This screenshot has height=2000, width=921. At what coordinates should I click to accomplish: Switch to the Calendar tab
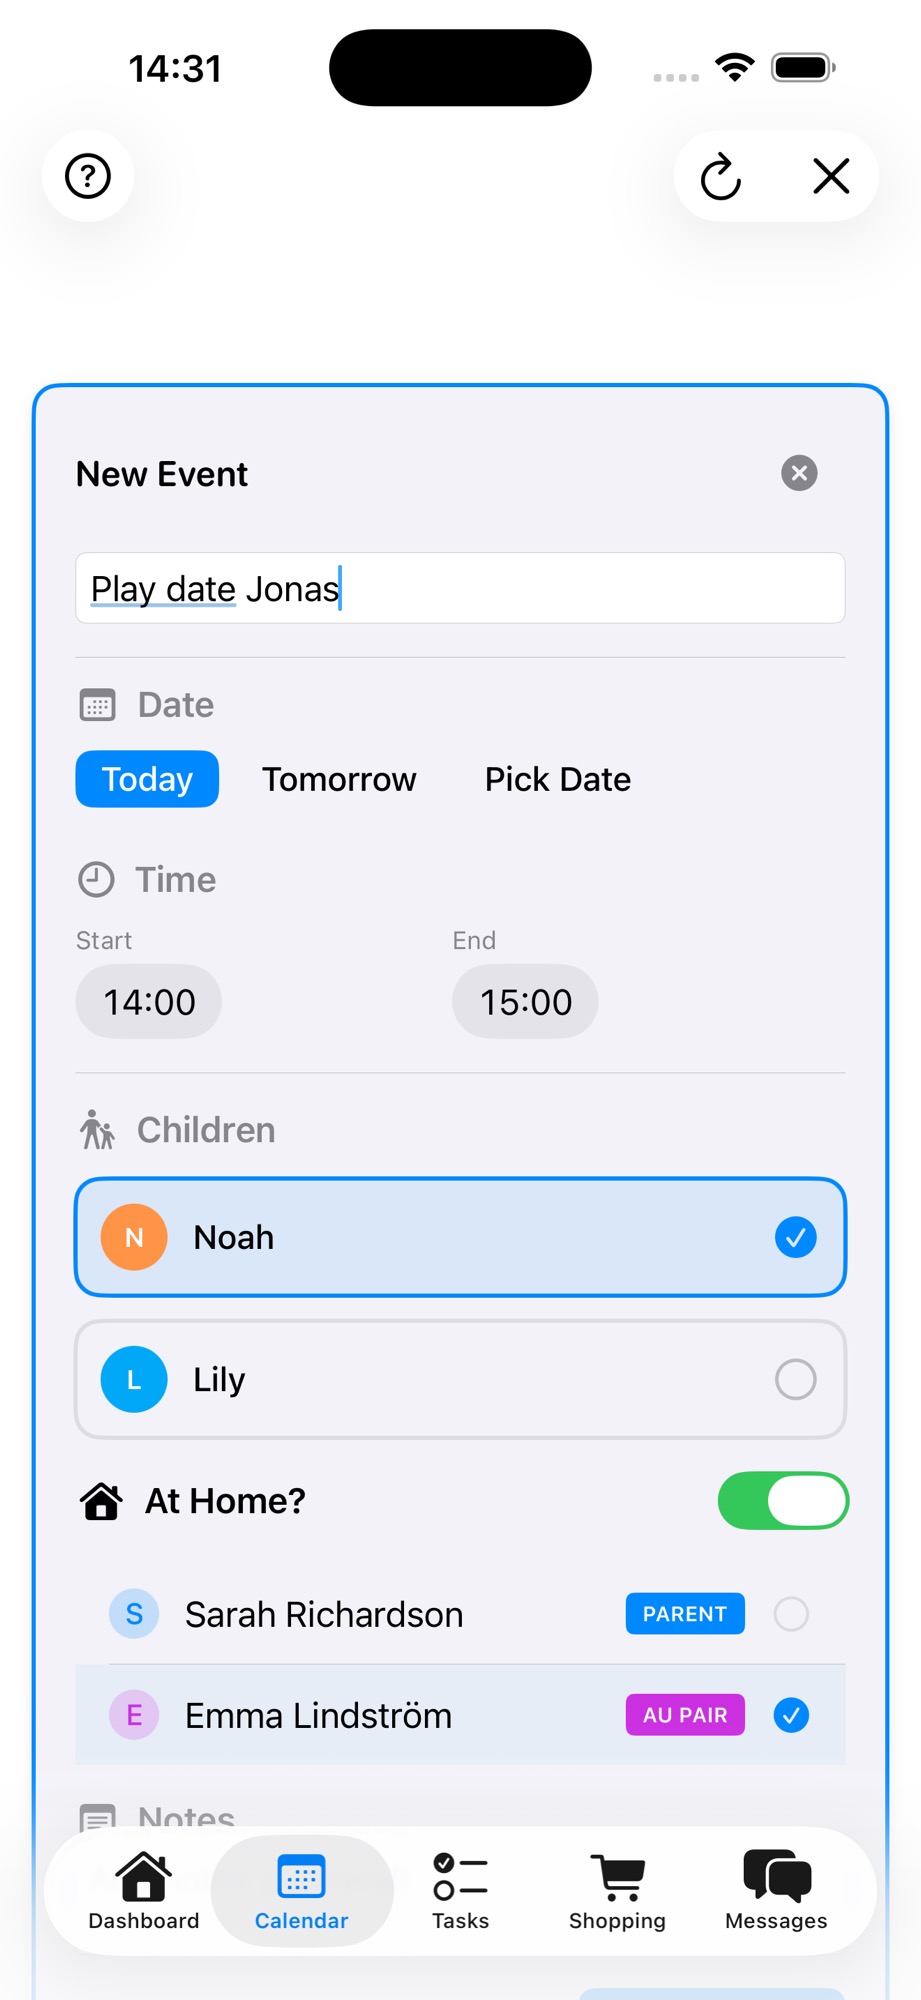click(301, 1890)
